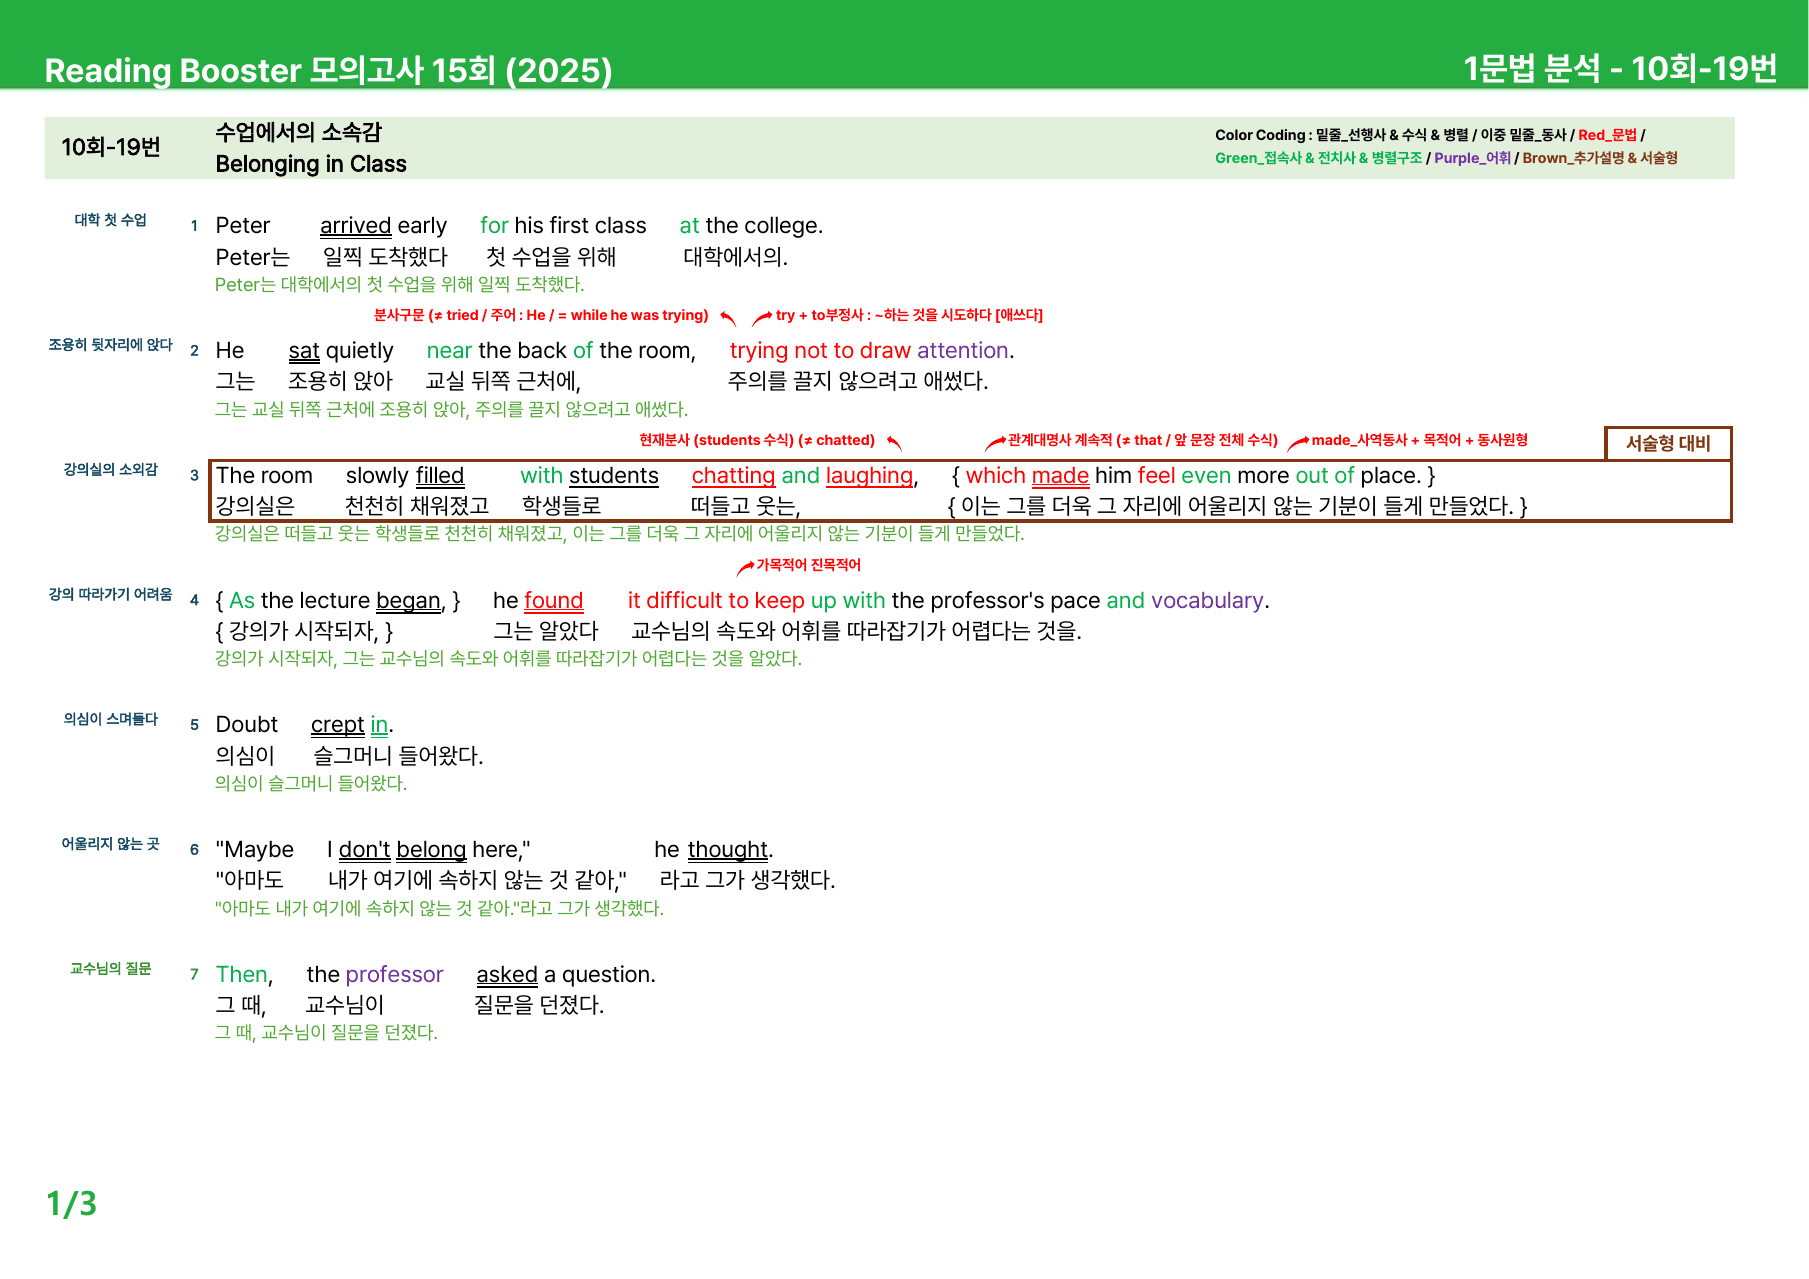1809x1279 pixels.
Task: Click the red arrow before 관계대명사 계속적 note
Action: [995, 443]
